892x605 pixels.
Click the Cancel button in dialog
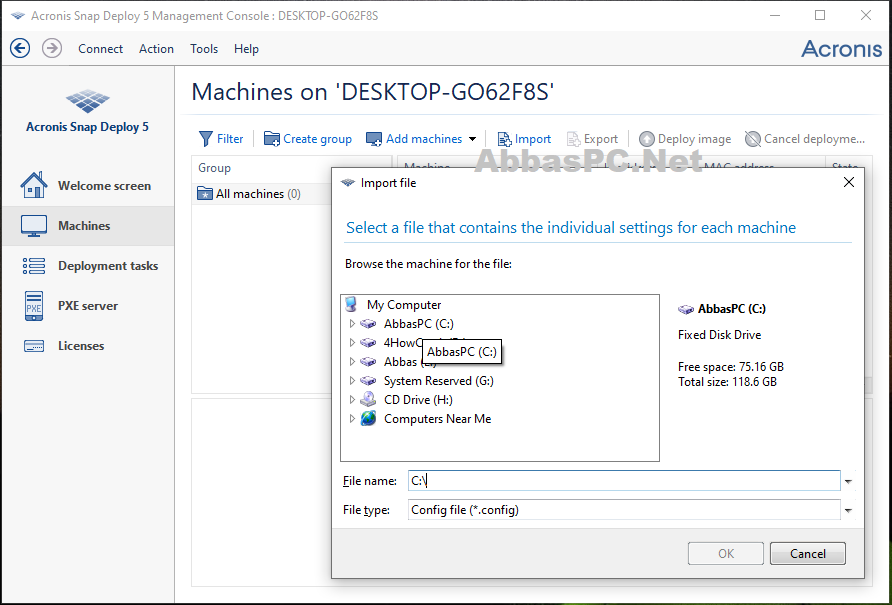[808, 554]
